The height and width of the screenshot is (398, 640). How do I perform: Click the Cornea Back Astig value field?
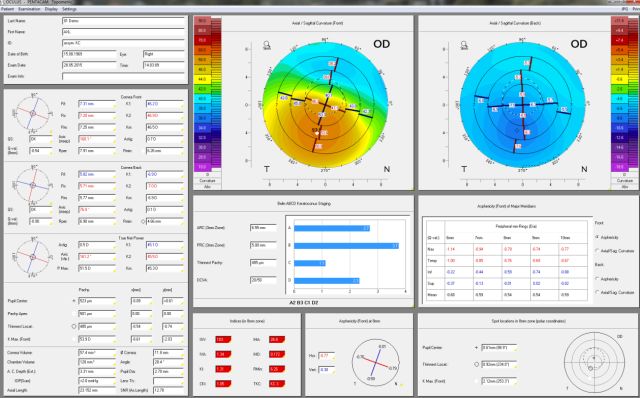click(164, 210)
